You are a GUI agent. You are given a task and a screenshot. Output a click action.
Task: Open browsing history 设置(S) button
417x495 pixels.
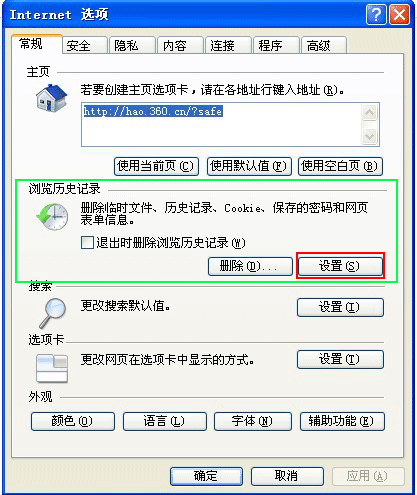340,266
